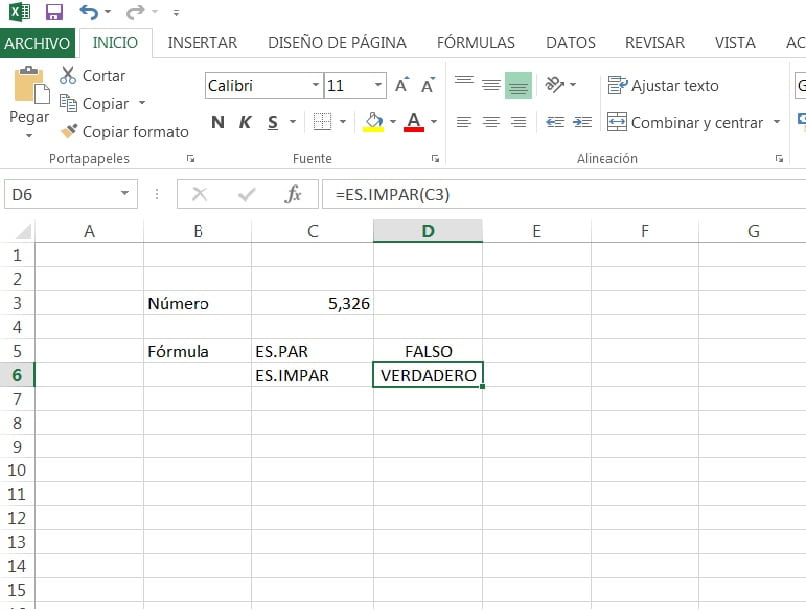Open the Calibri font name dropdown
The width and height of the screenshot is (806, 611).
tap(316, 85)
